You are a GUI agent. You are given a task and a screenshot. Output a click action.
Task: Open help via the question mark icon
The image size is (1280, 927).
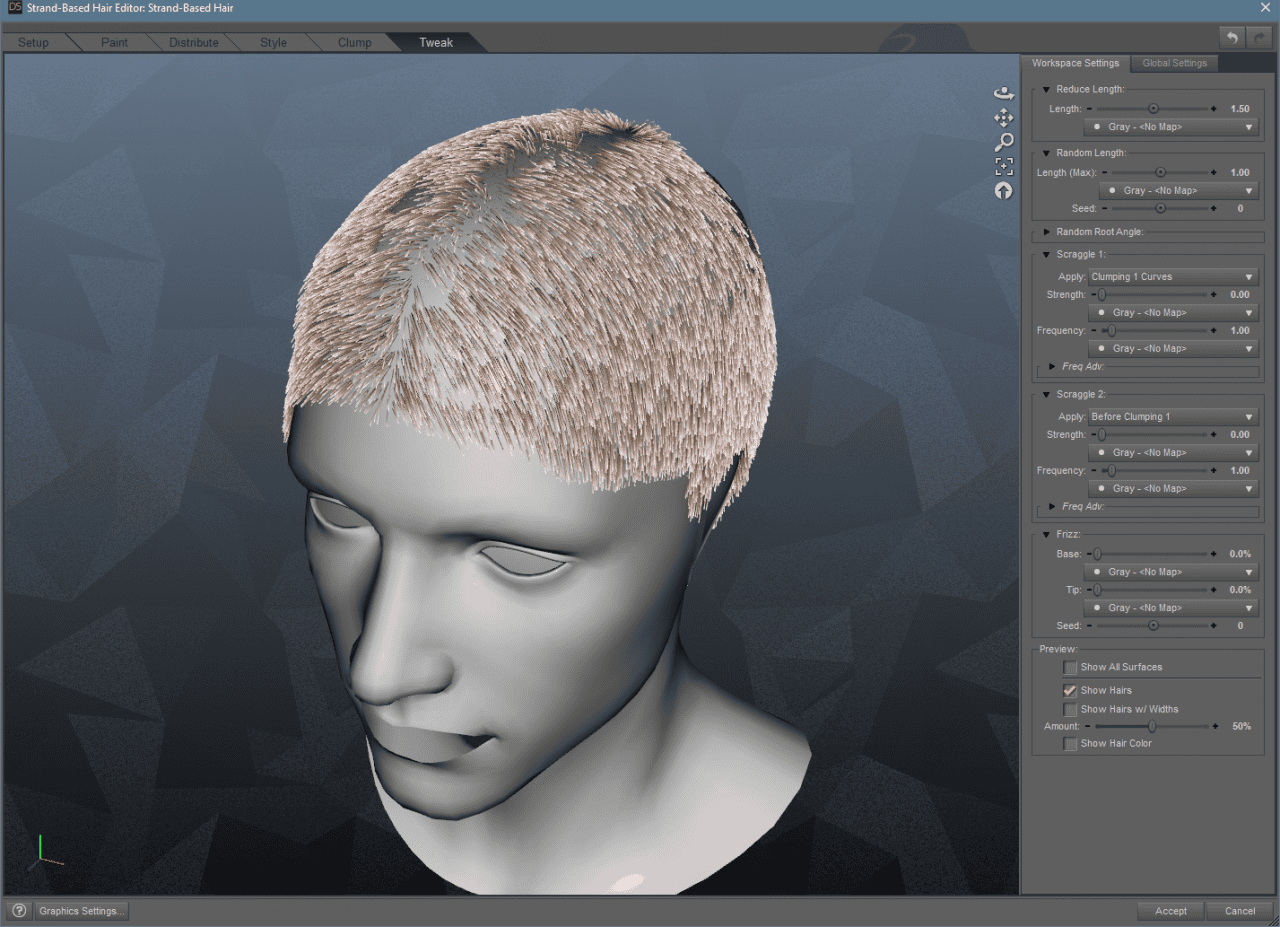coord(17,910)
